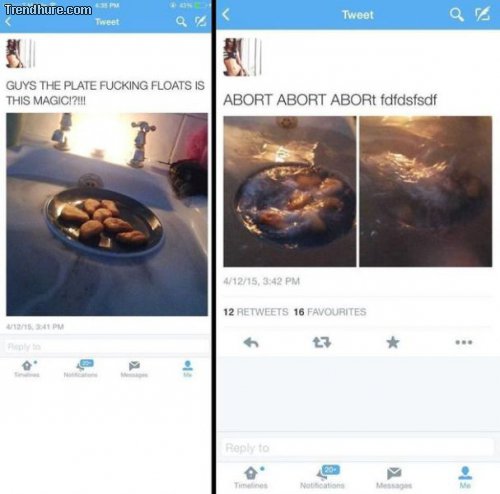Open search in the right tweet header
Viewport: 500px width, 494px height.
point(456,15)
